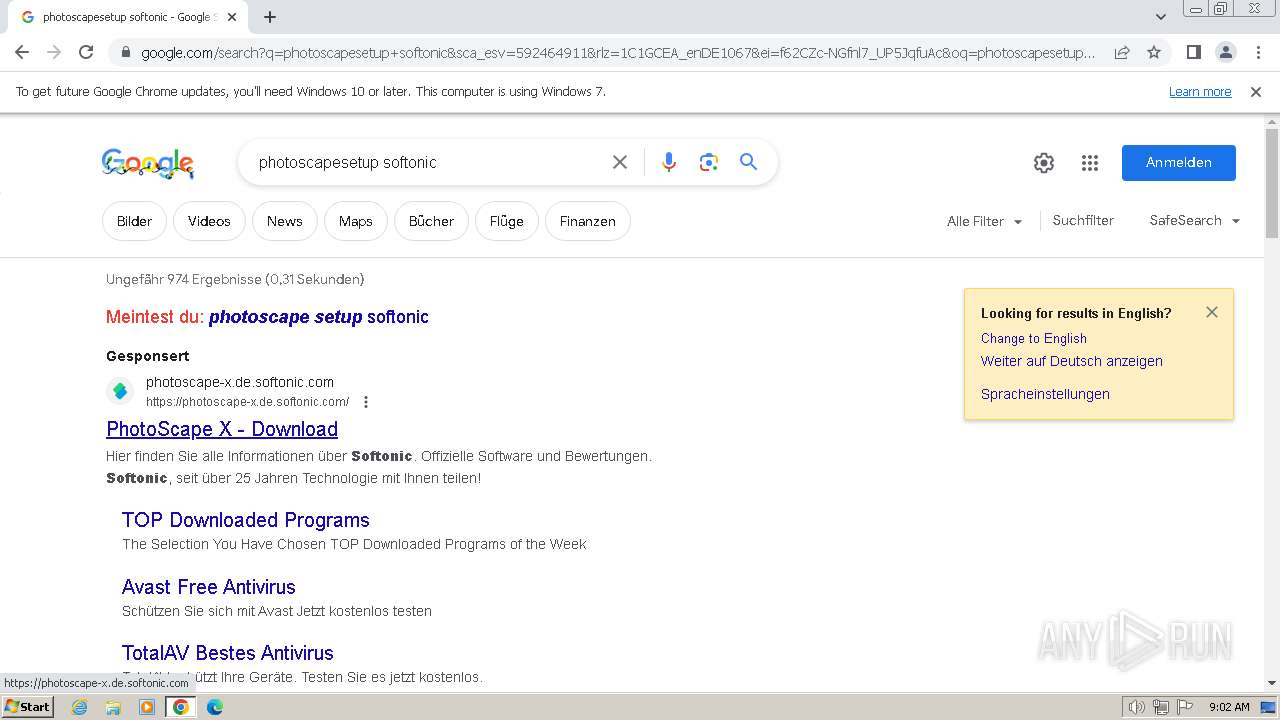
Task: Follow the suggested 'photoscape setup softonic' correction
Action: [319, 317]
